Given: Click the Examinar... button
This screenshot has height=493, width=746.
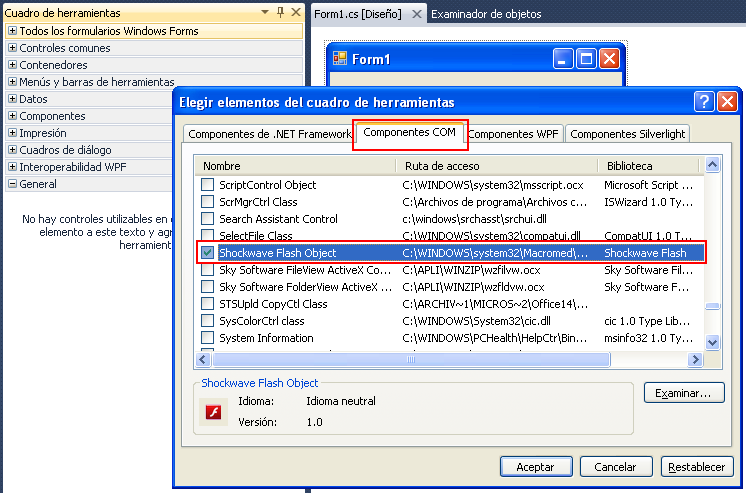Looking at the screenshot, I should tap(684, 393).
